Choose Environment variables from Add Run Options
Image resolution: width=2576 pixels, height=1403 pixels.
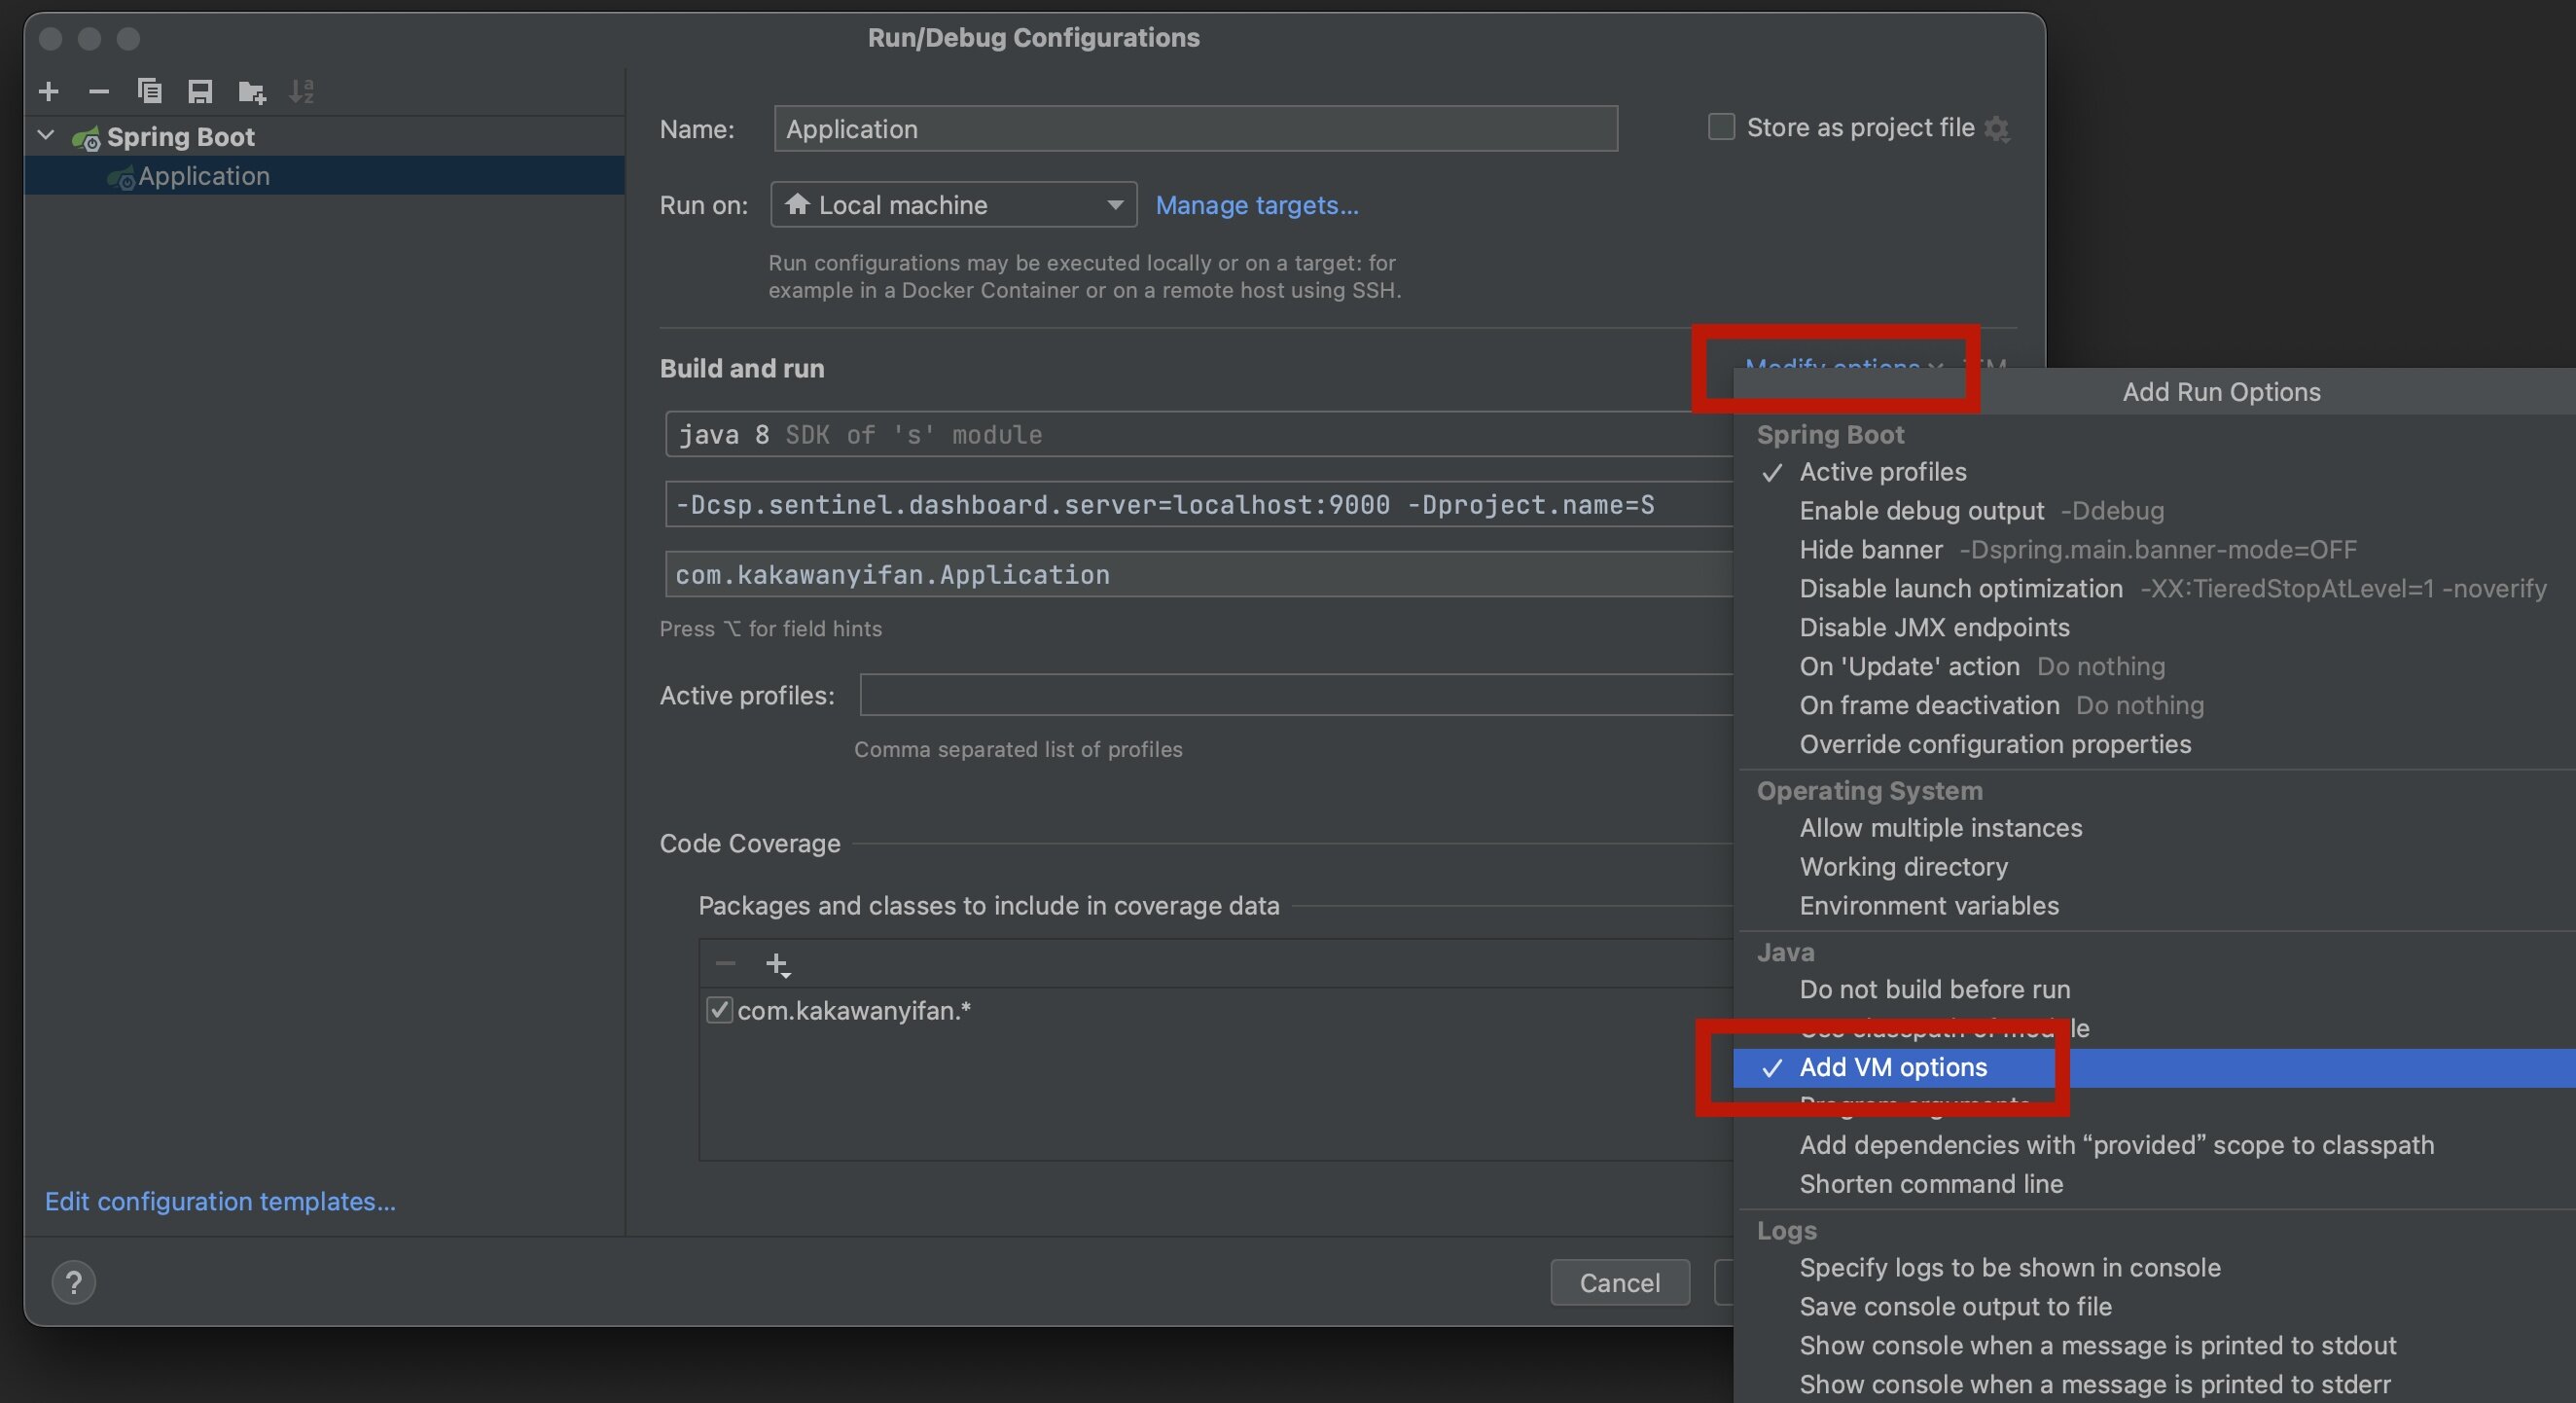(x=1928, y=906)
